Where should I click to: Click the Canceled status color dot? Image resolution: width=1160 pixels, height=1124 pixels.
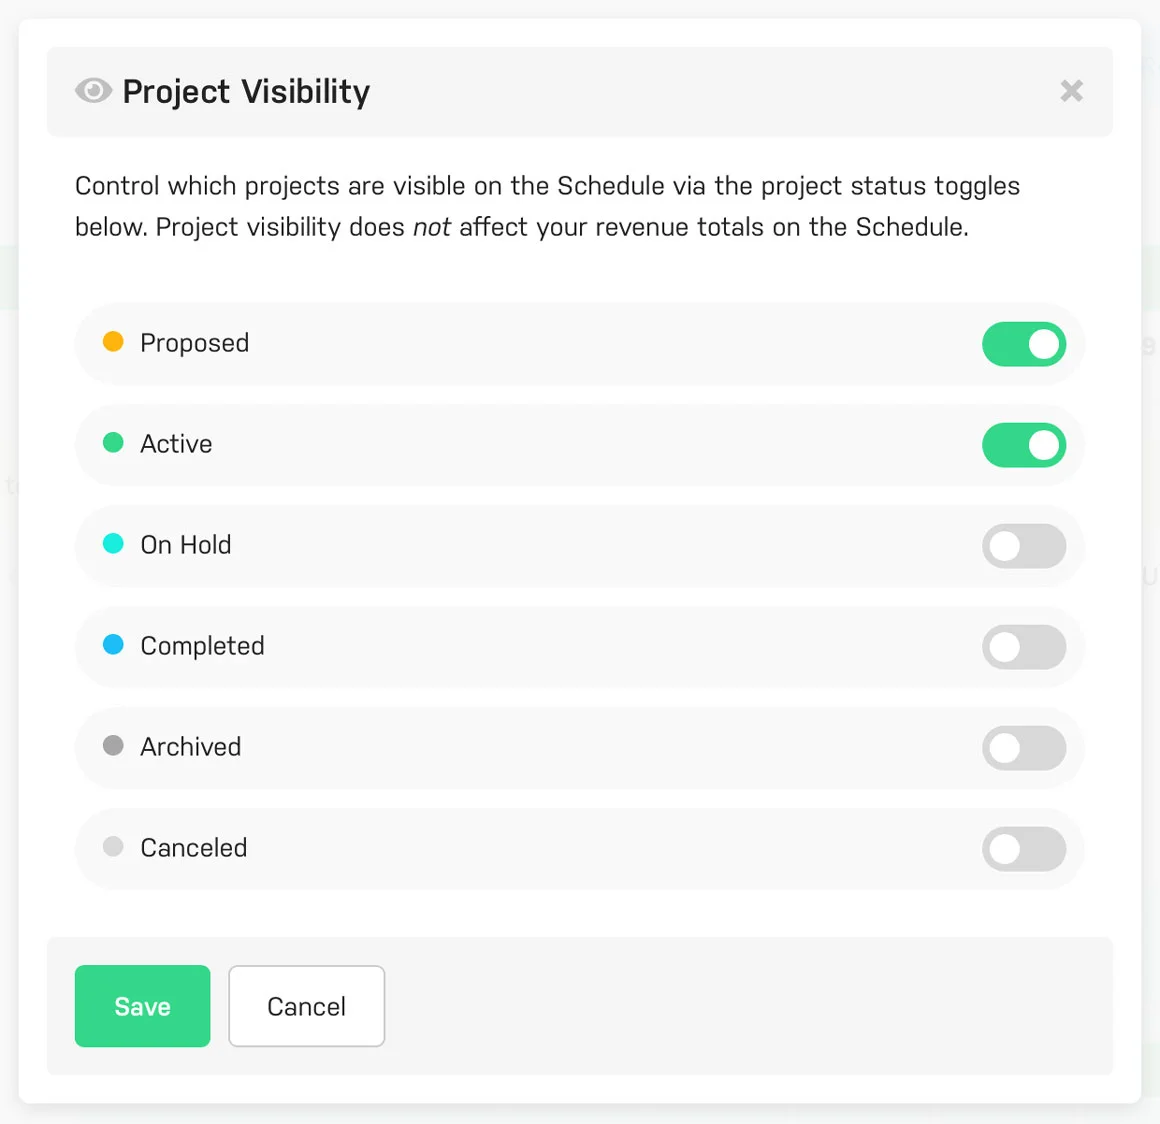113,847
